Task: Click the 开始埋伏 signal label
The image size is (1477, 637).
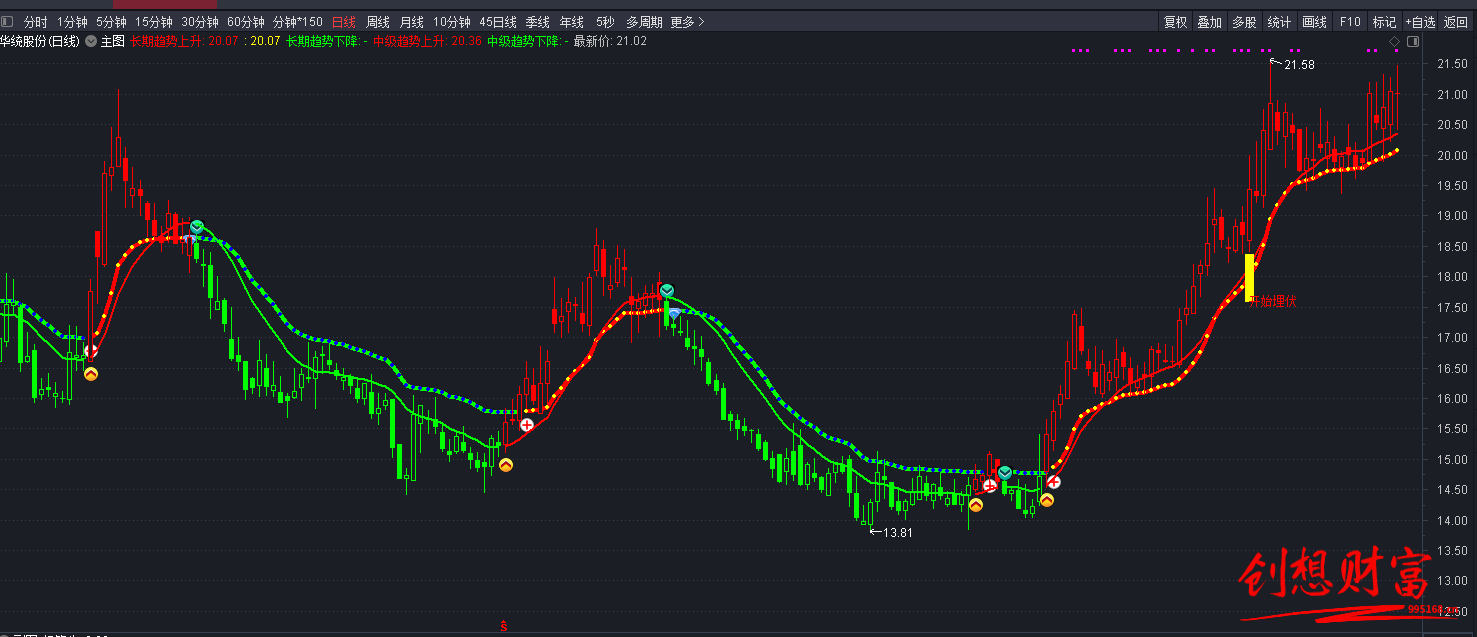Action: pyautogui.click(x=1273, y=301)
